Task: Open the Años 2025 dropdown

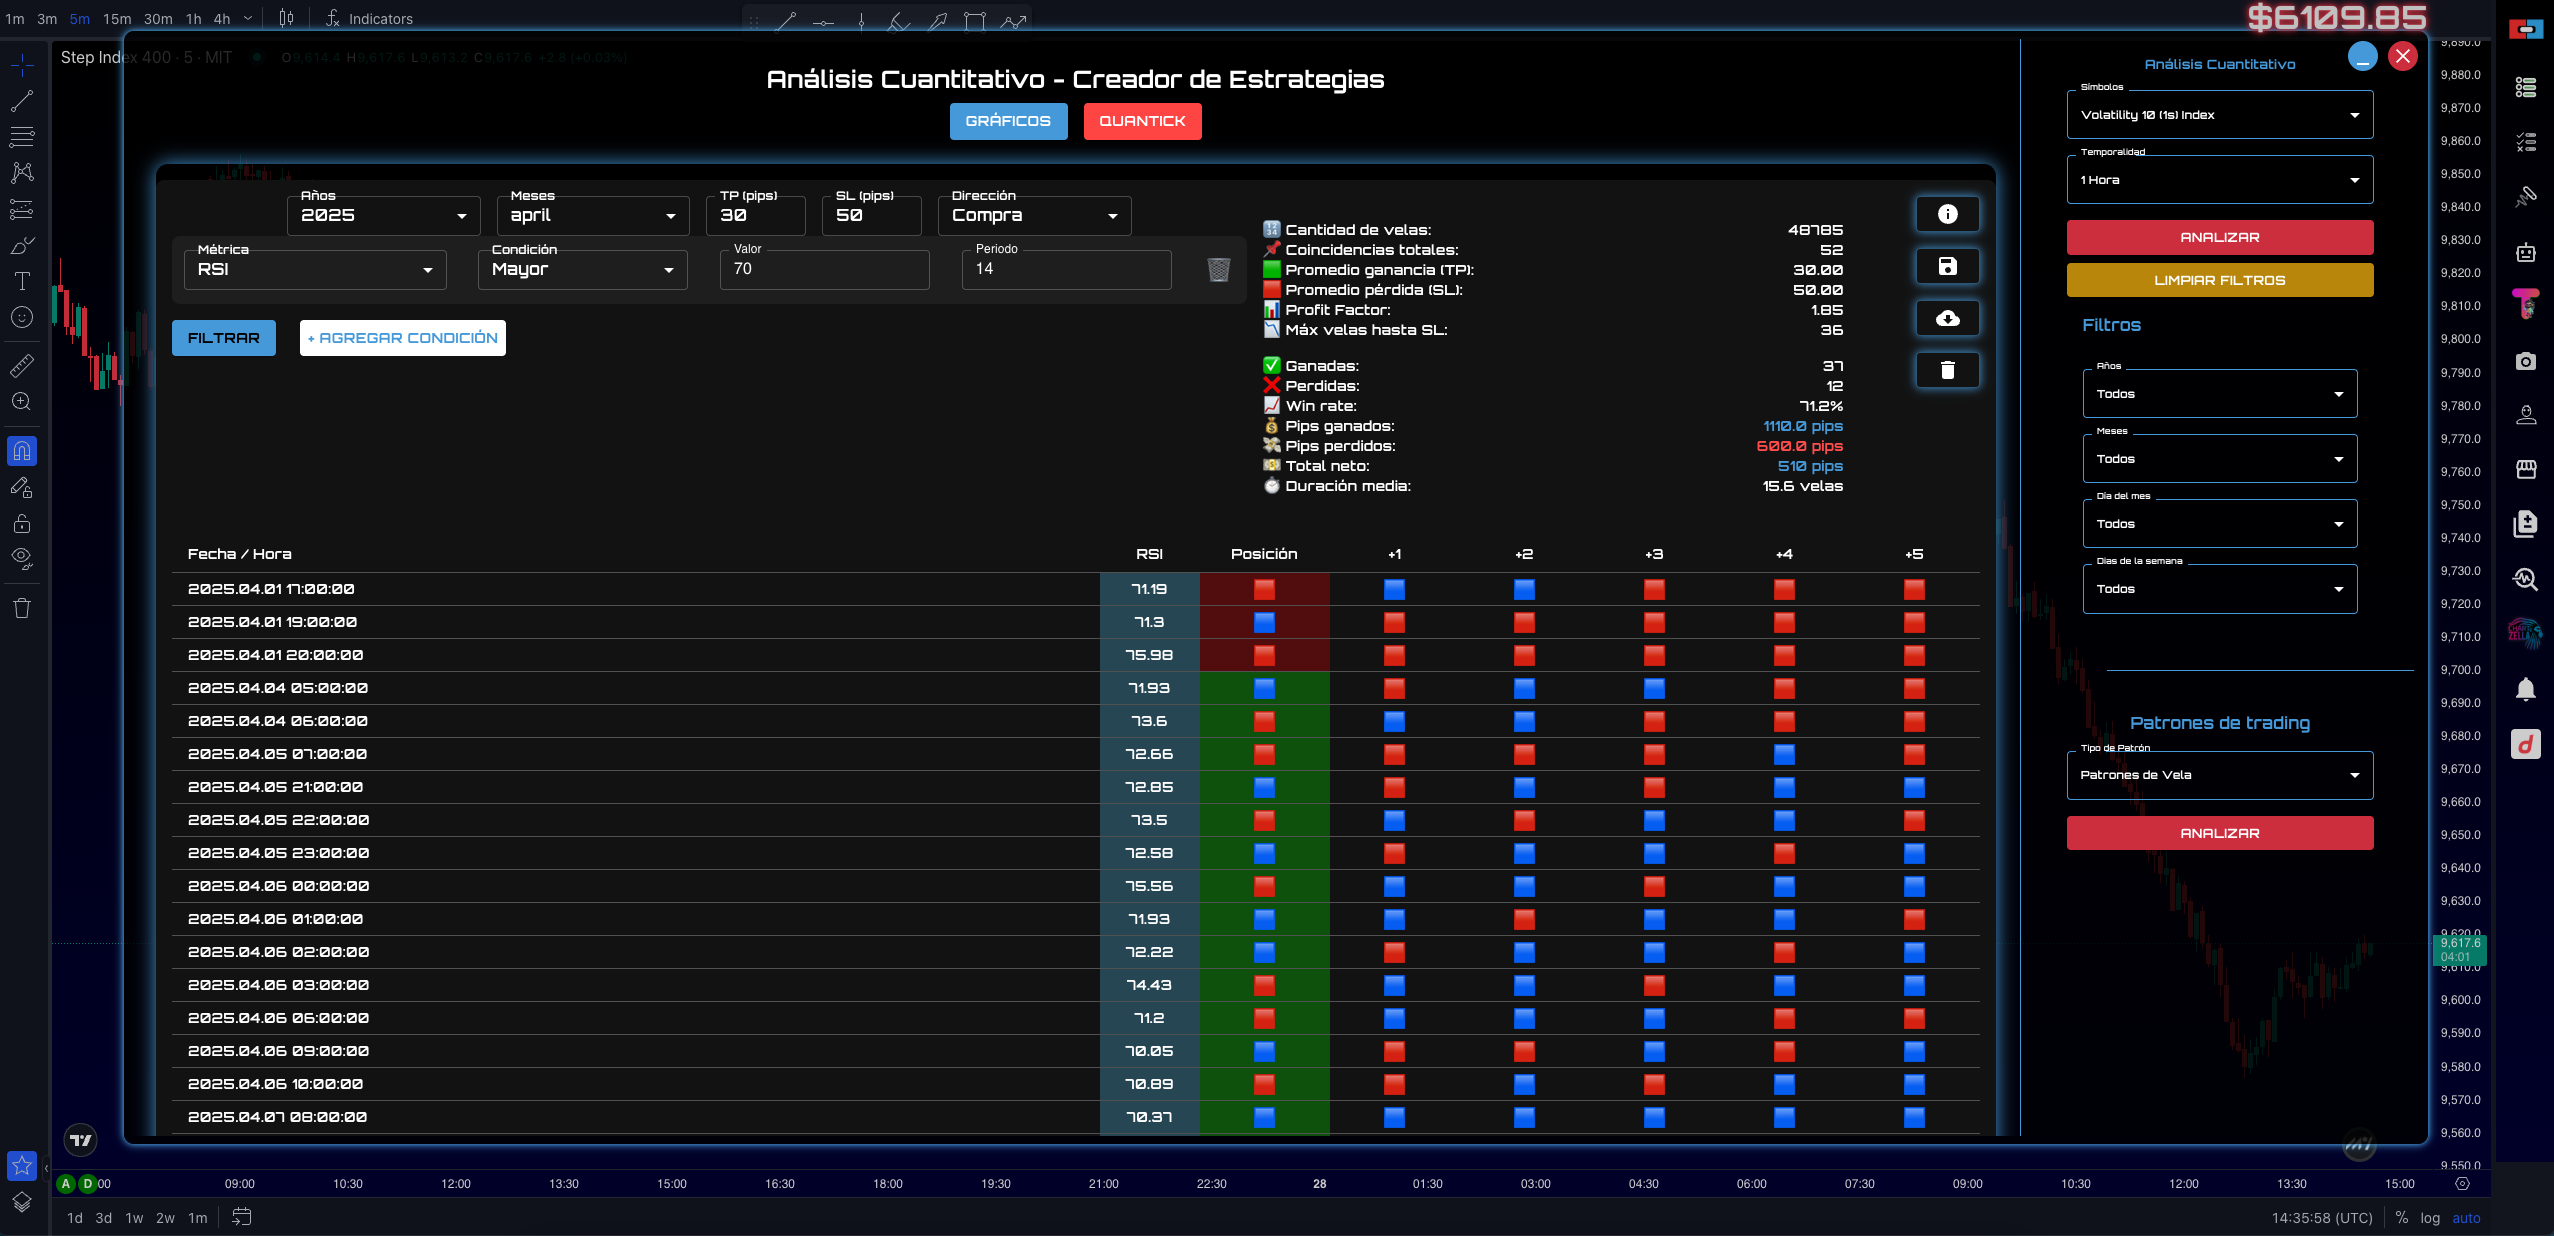Action: click(384, 215)
